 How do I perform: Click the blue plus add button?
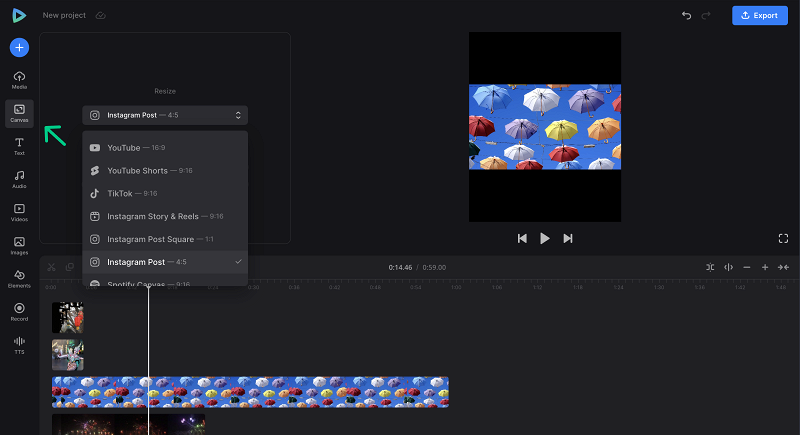[x=19, y=47]
